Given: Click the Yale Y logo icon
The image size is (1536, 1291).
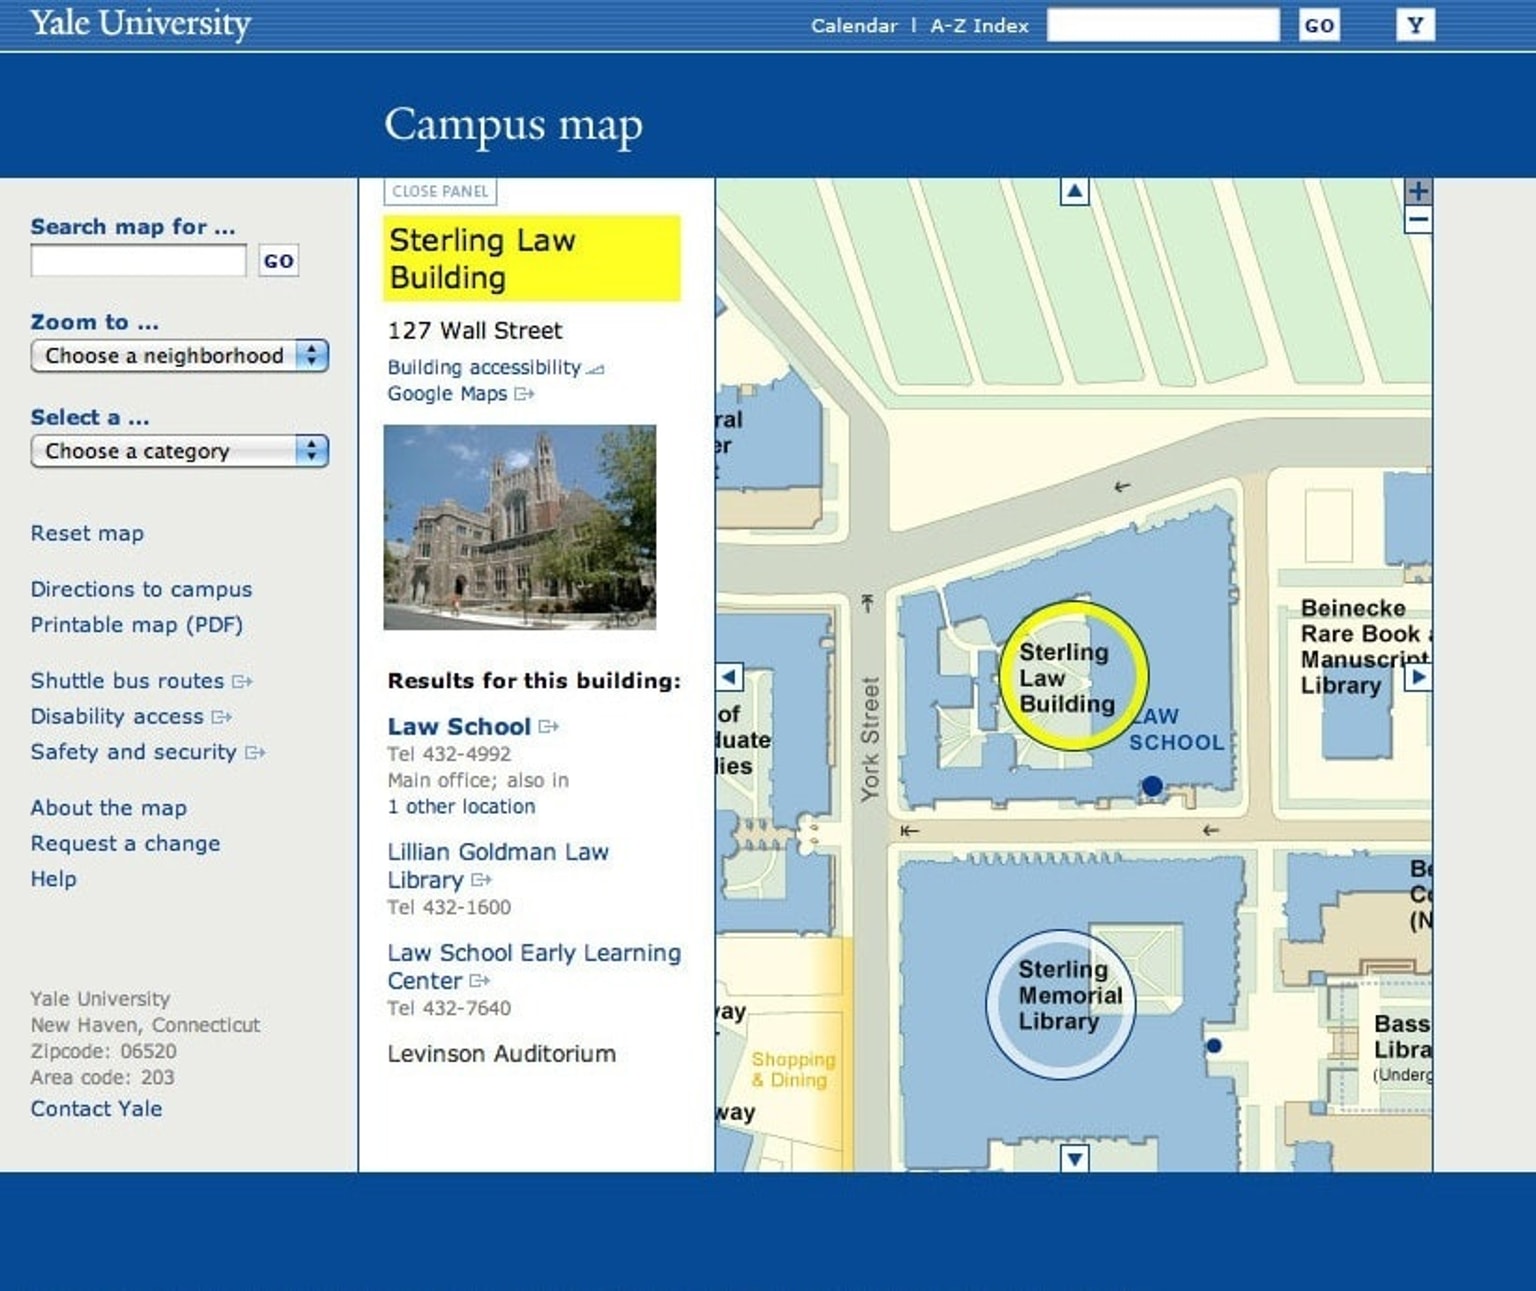Looking at the screenshot, I should [1414, 25].
